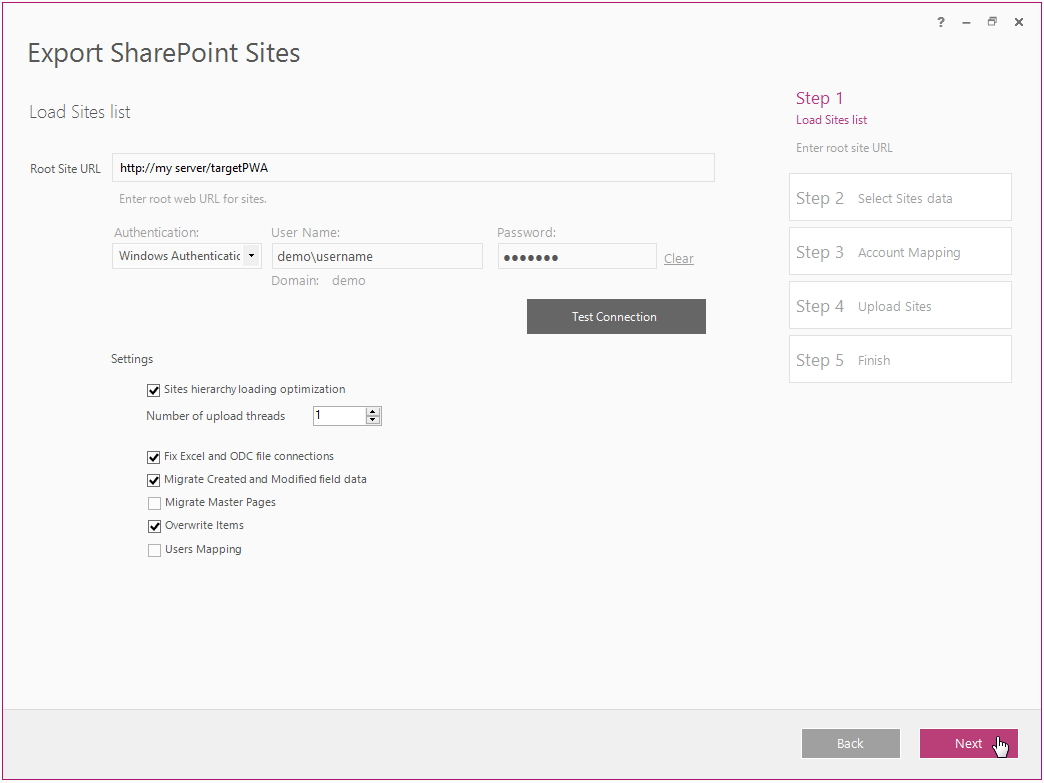Click the 'Enter root web URL for sites.' hint
Viewport: 1044px width, 783px height.
click(192, 198)
